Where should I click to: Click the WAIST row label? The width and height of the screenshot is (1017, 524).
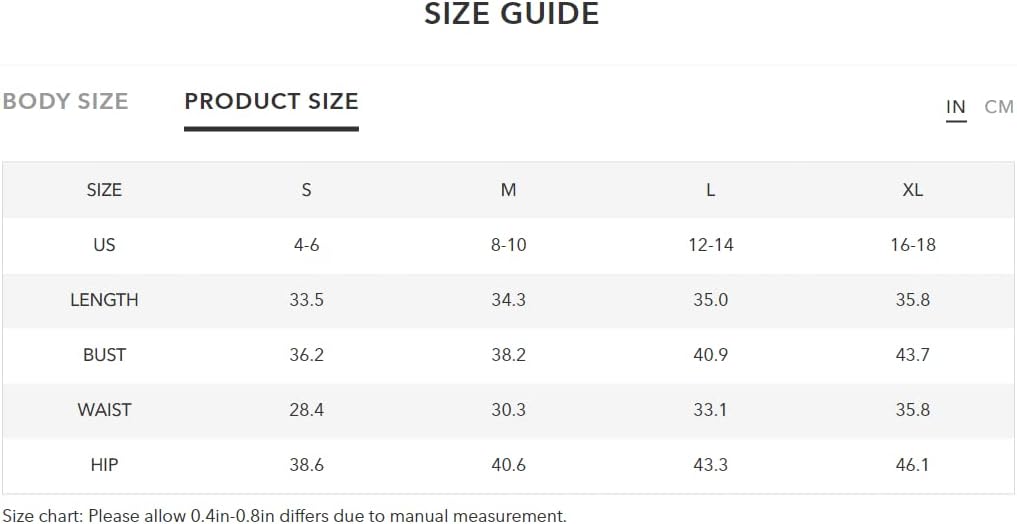pyautogui.click(x=104, y=410)
